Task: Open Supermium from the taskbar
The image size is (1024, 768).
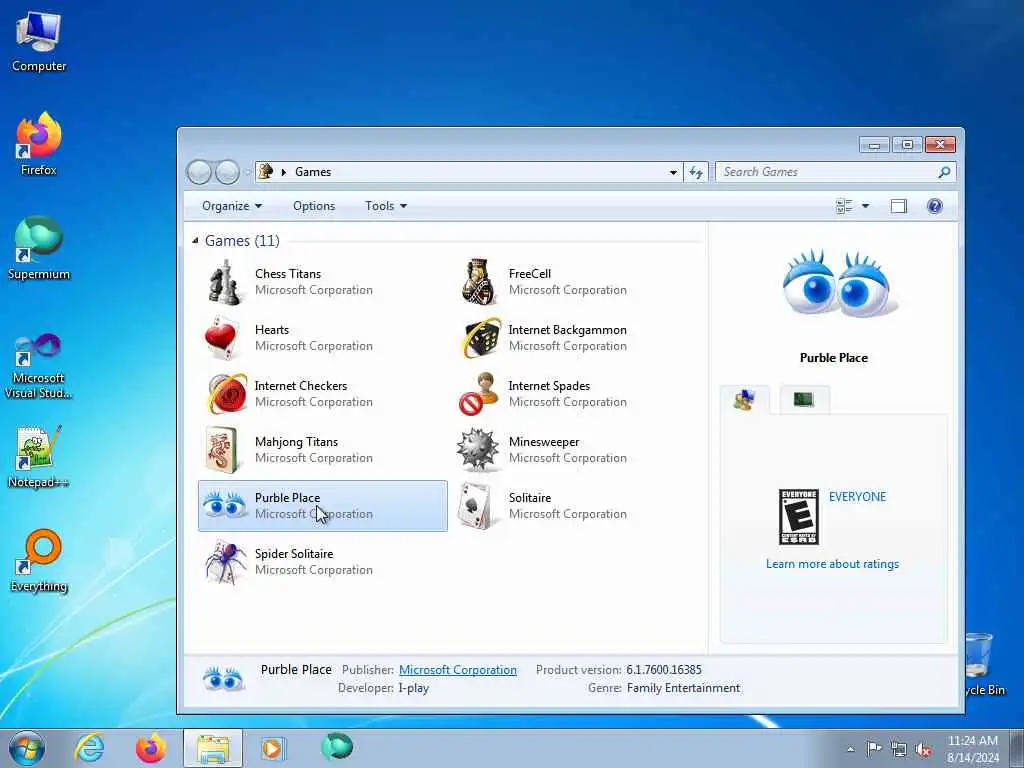Action: tap(337, 746)
